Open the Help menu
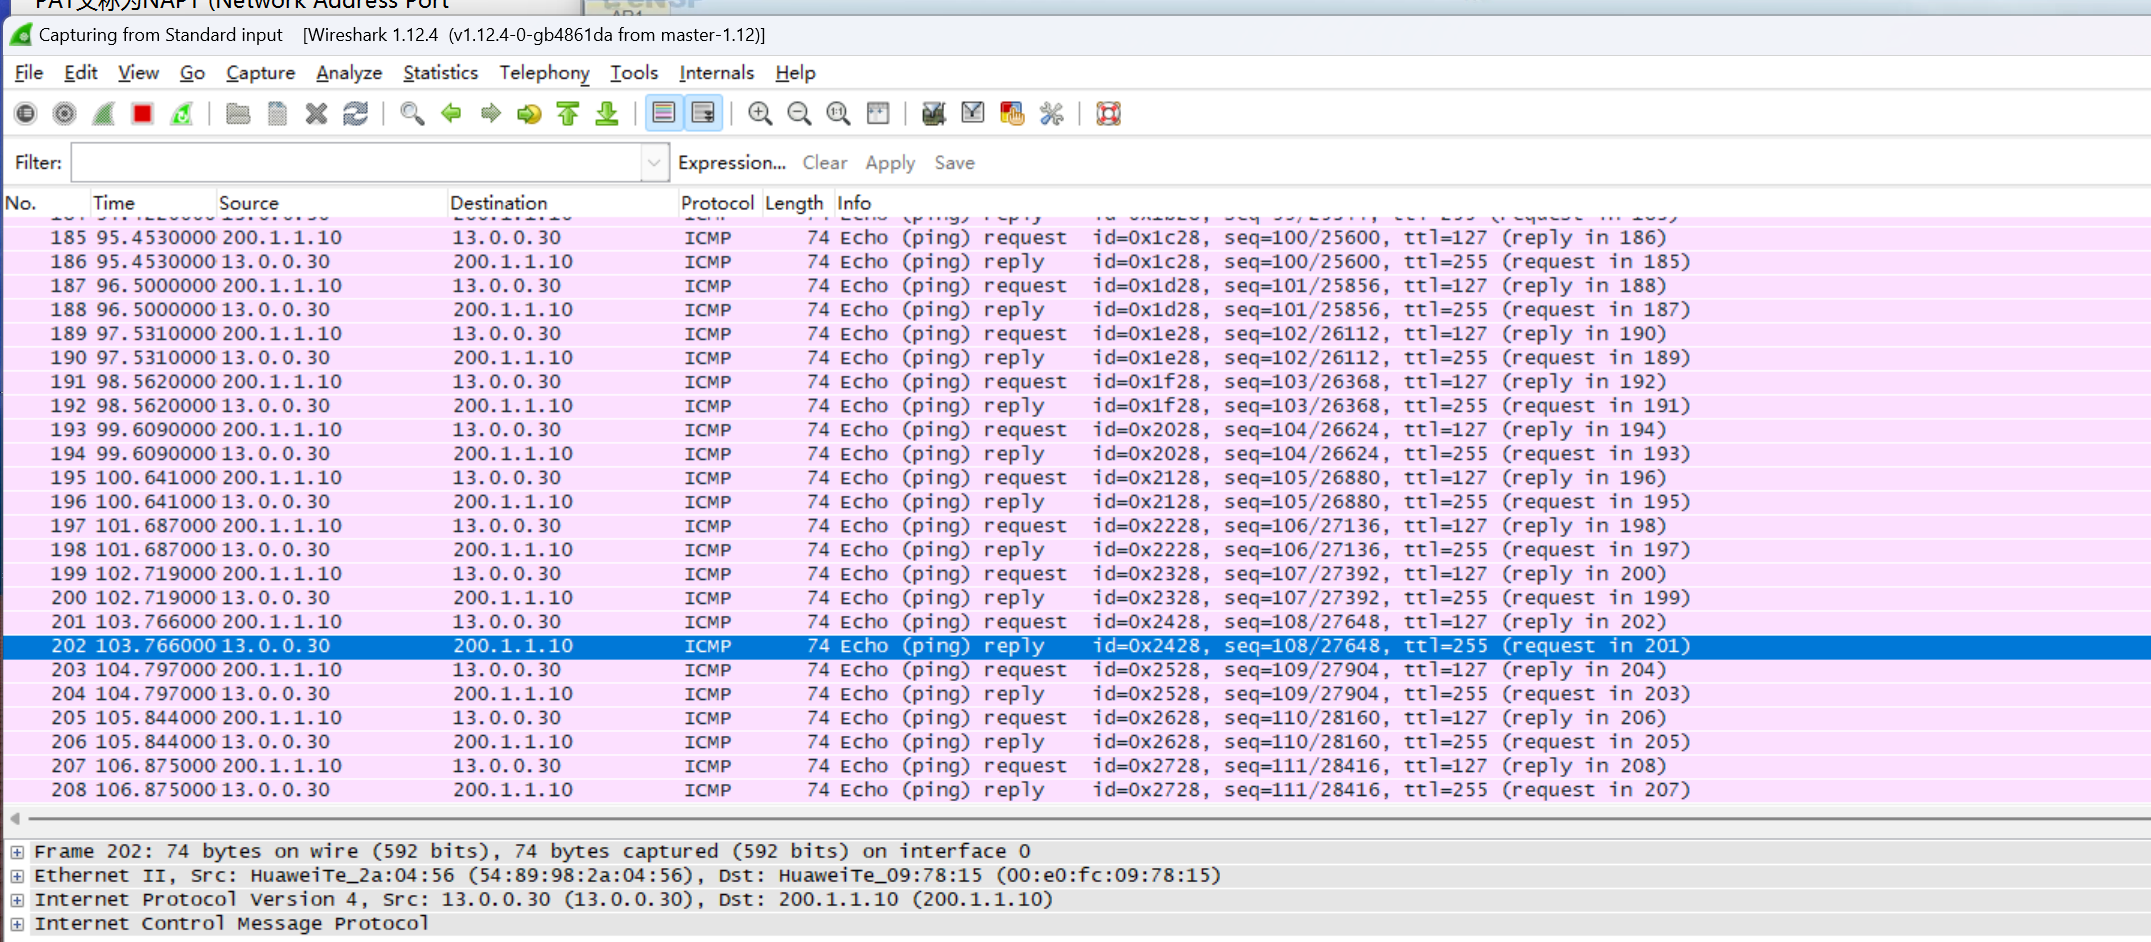 (795, 73)
